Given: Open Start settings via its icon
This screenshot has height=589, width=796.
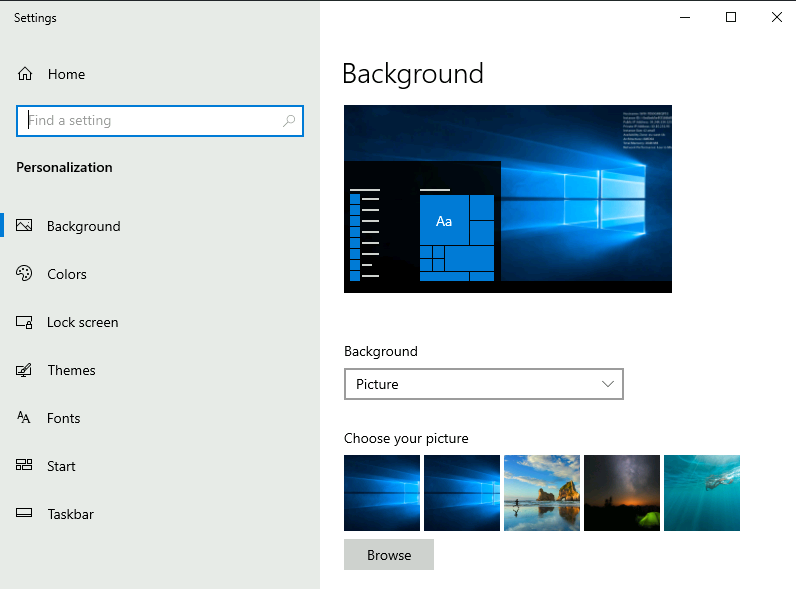Looking at the screenshot, I should point(25,466).
